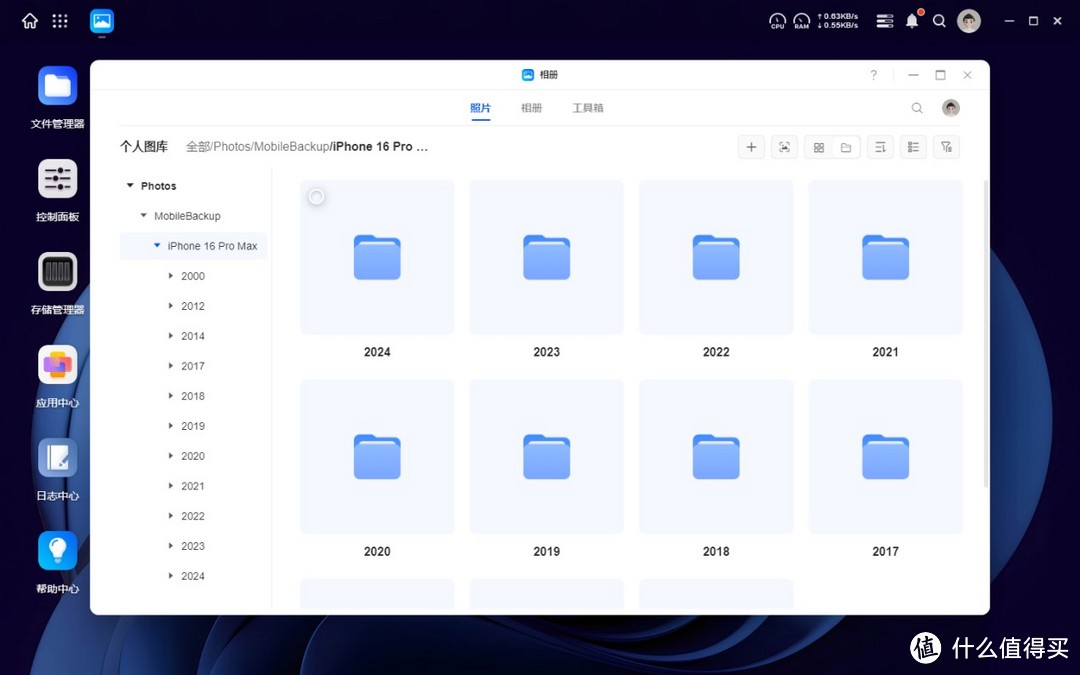The width and height of the screenshot is (1080, 675).
Task: Expand the 2017 node in the tree
Action: (169, 365)
